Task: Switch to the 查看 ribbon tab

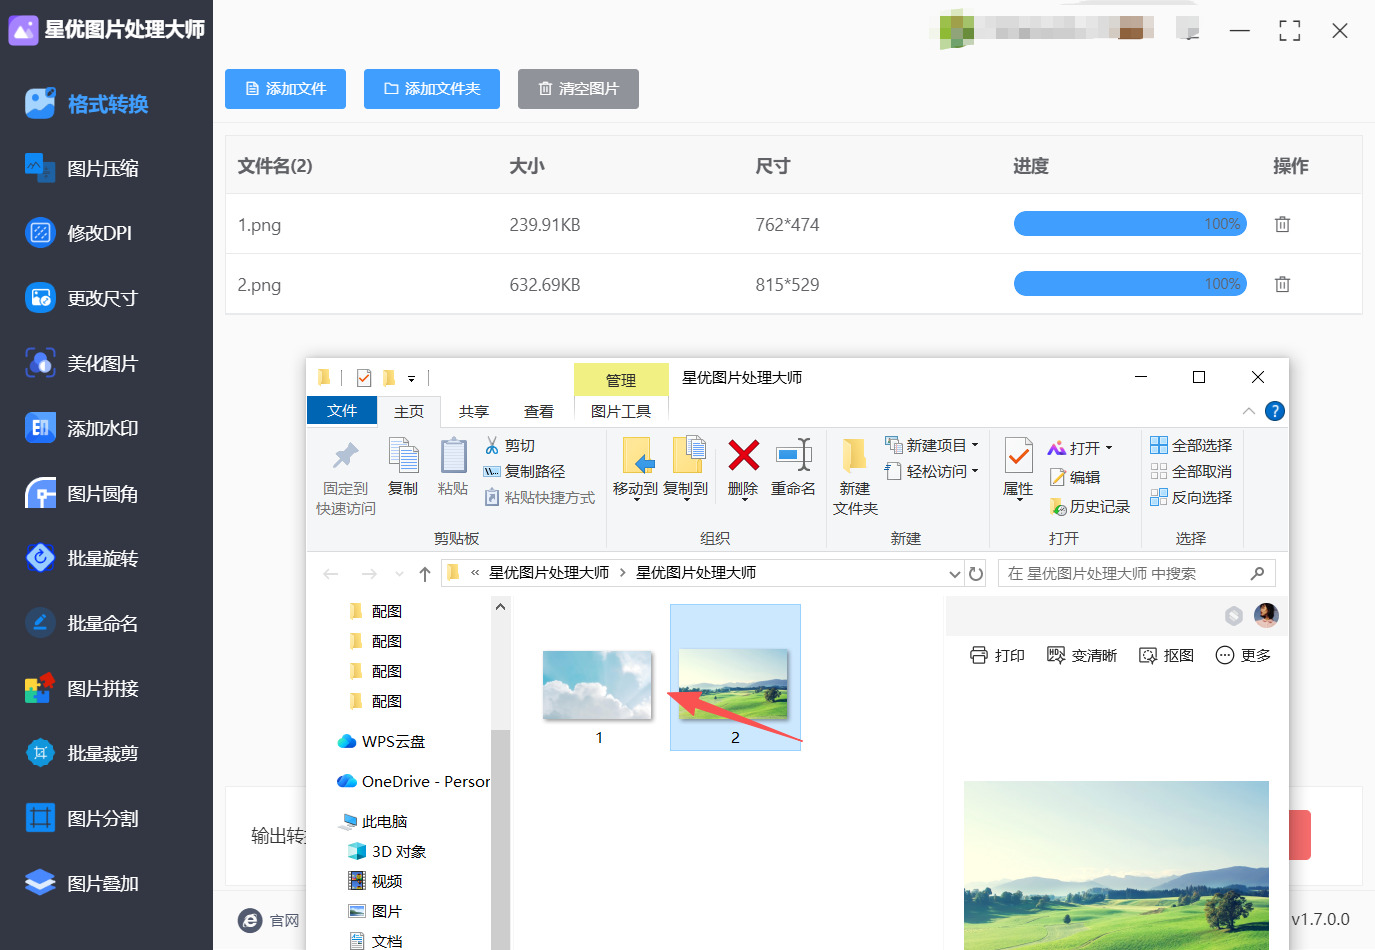Action: pos(538,412)
